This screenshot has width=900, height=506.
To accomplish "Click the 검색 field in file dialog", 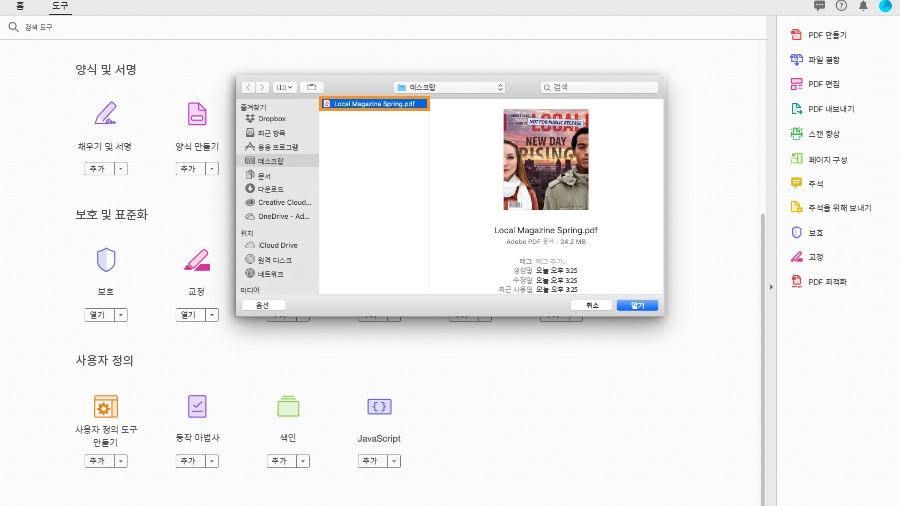I will pyautogui.click(x=599, y=87).
